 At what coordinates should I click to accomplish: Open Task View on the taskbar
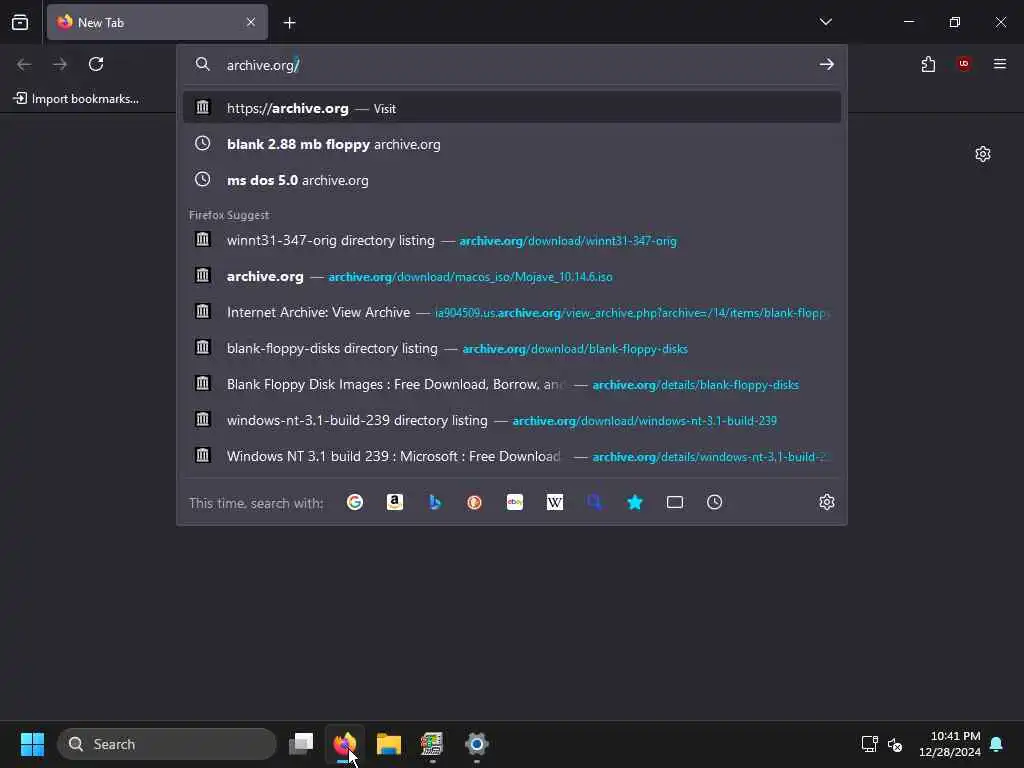[301, 744]
